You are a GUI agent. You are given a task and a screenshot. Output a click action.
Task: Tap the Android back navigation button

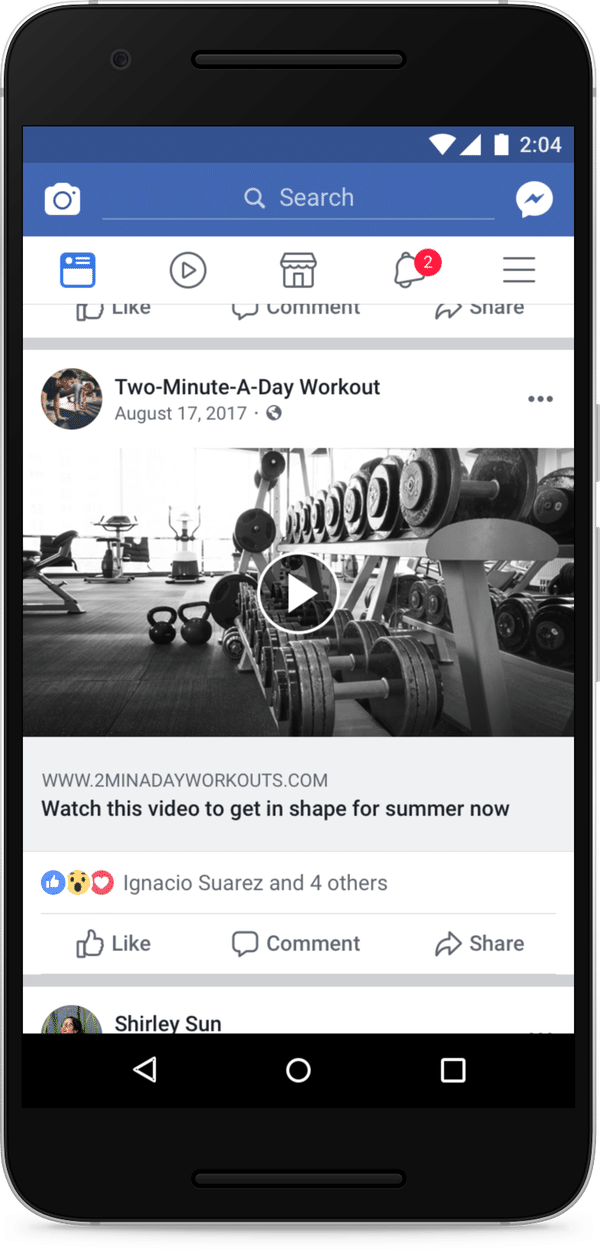coord(145,1070)
